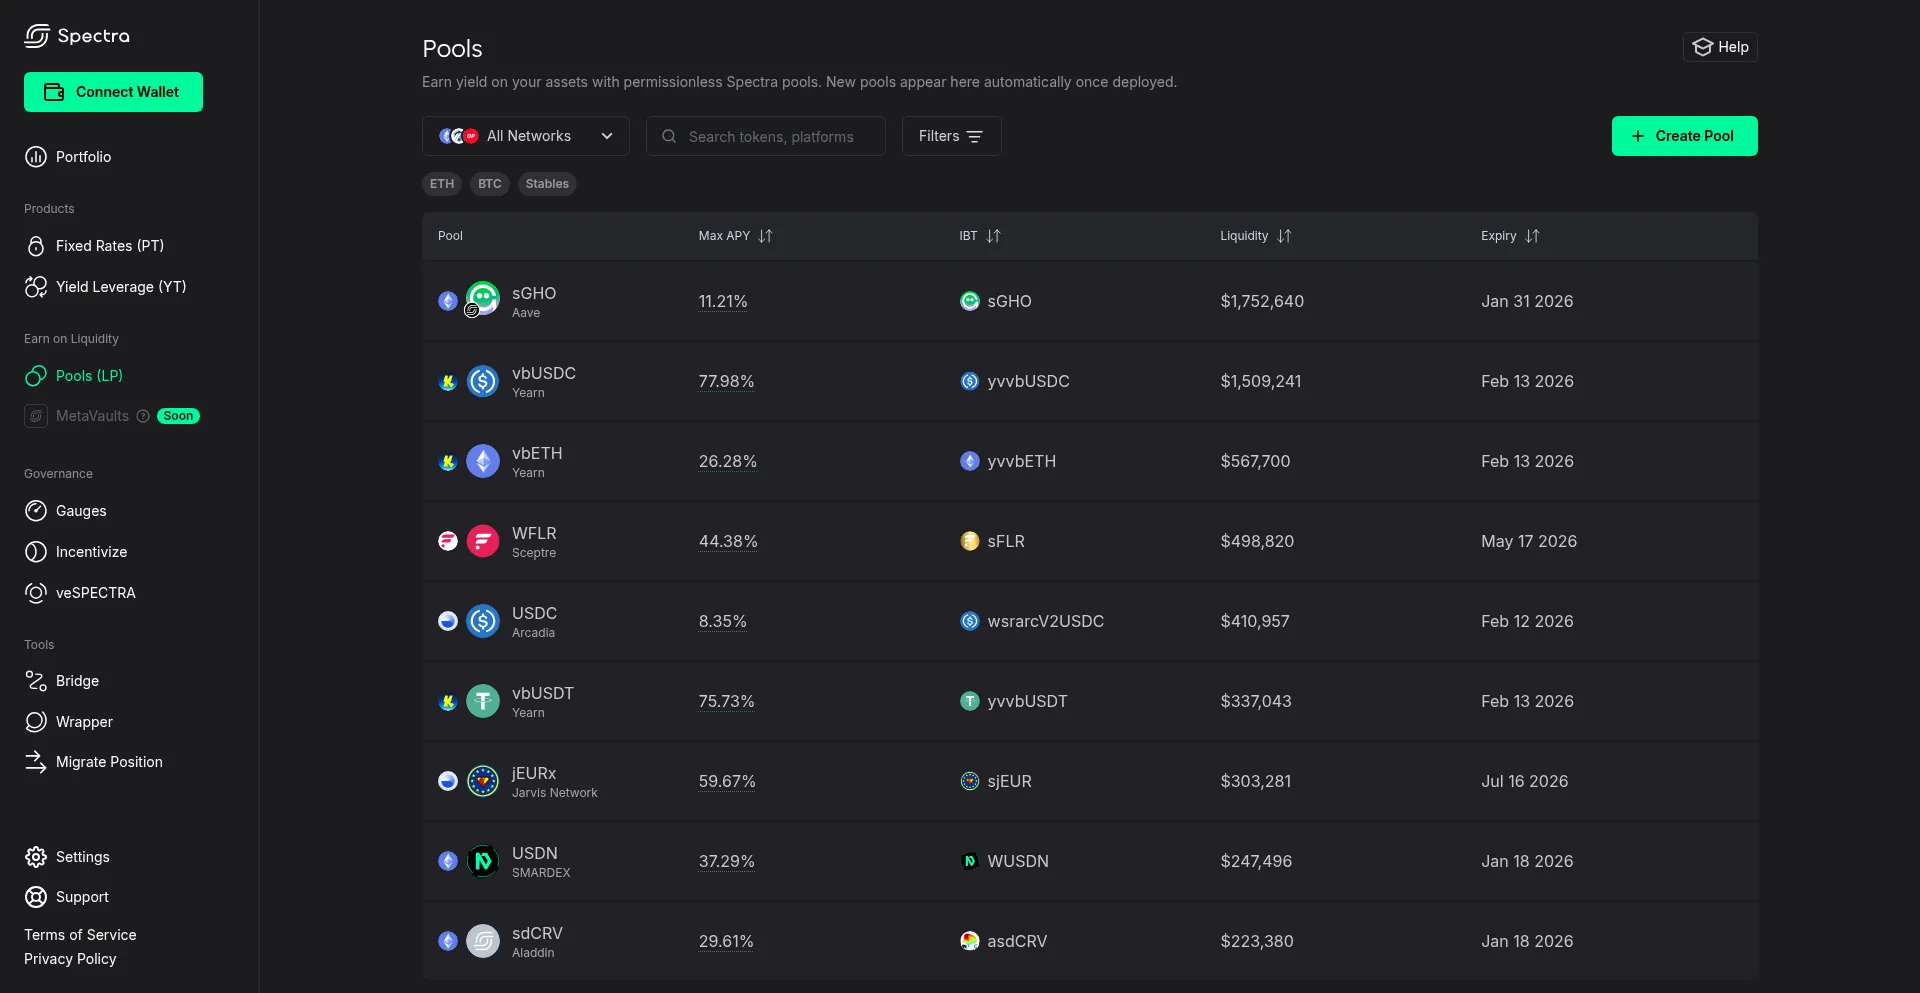Viewport: 1920px width, 993px height.
Task: Click the Create Pool button
Action: click(1684, 136)
